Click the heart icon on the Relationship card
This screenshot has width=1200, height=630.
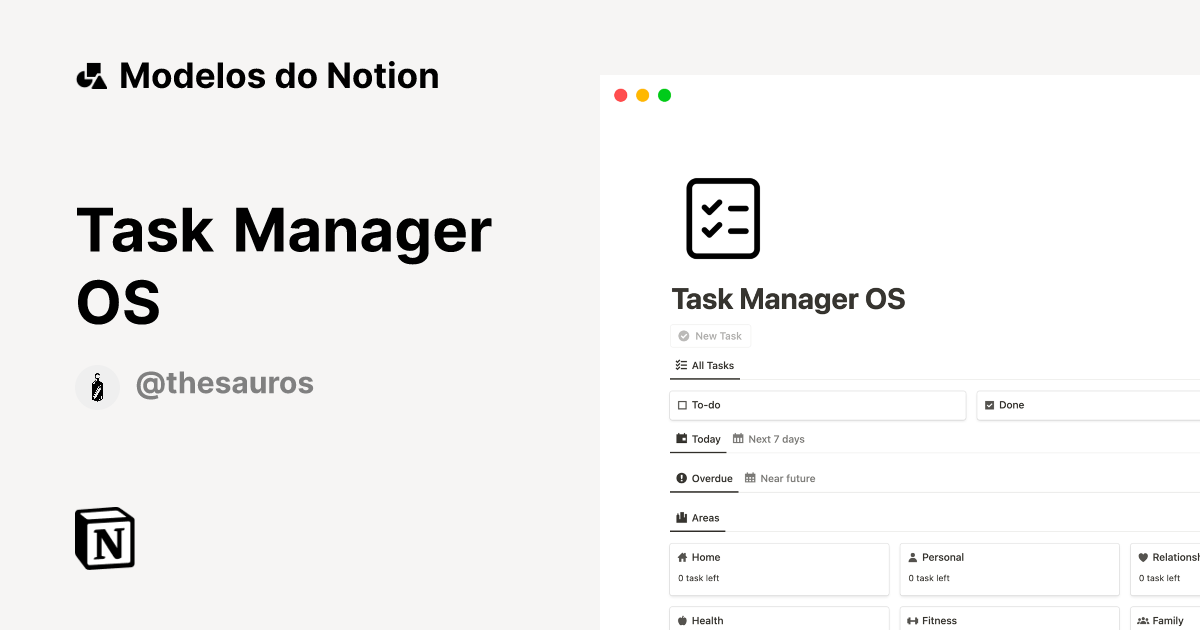pos(1145,557)
